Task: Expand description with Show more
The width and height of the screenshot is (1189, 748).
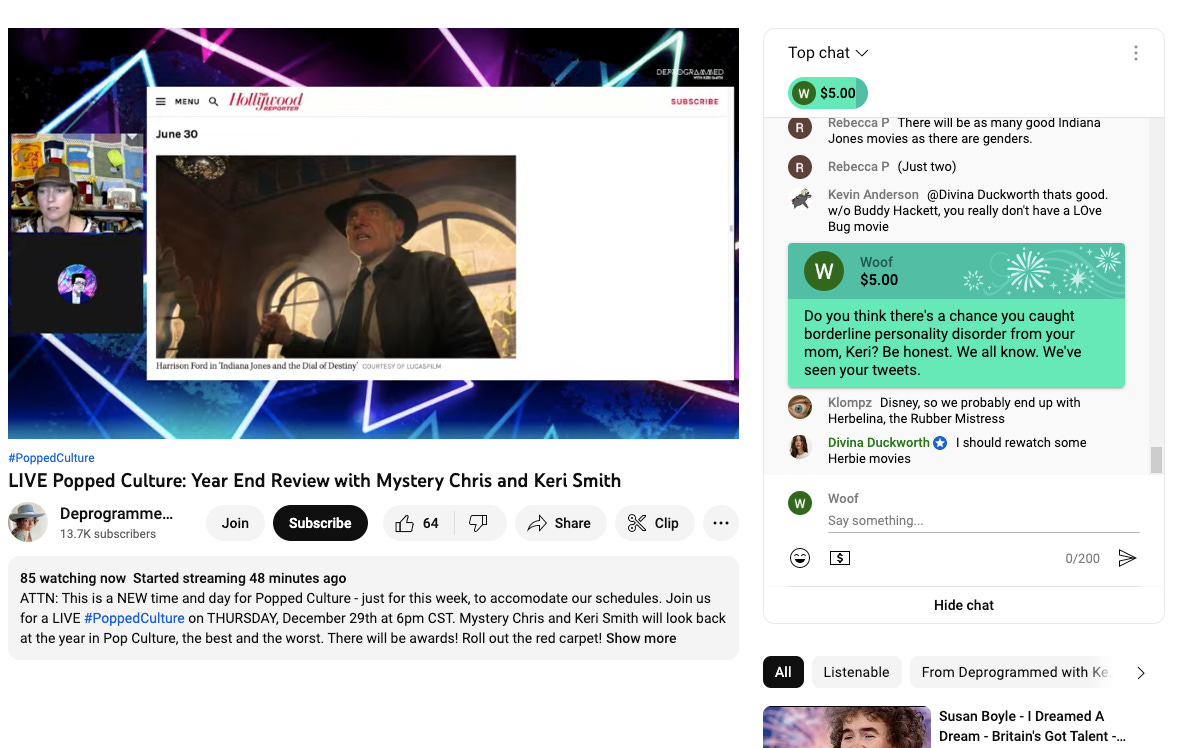Action: (x=641, y=639)
